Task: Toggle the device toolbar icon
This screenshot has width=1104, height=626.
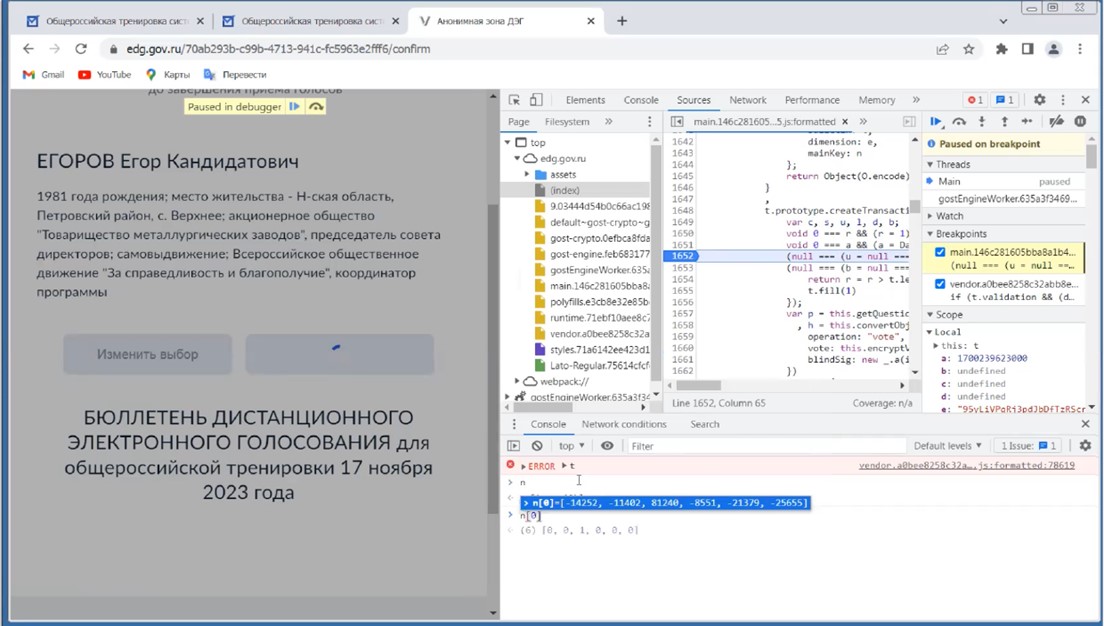Action: (x=536, y=100)
